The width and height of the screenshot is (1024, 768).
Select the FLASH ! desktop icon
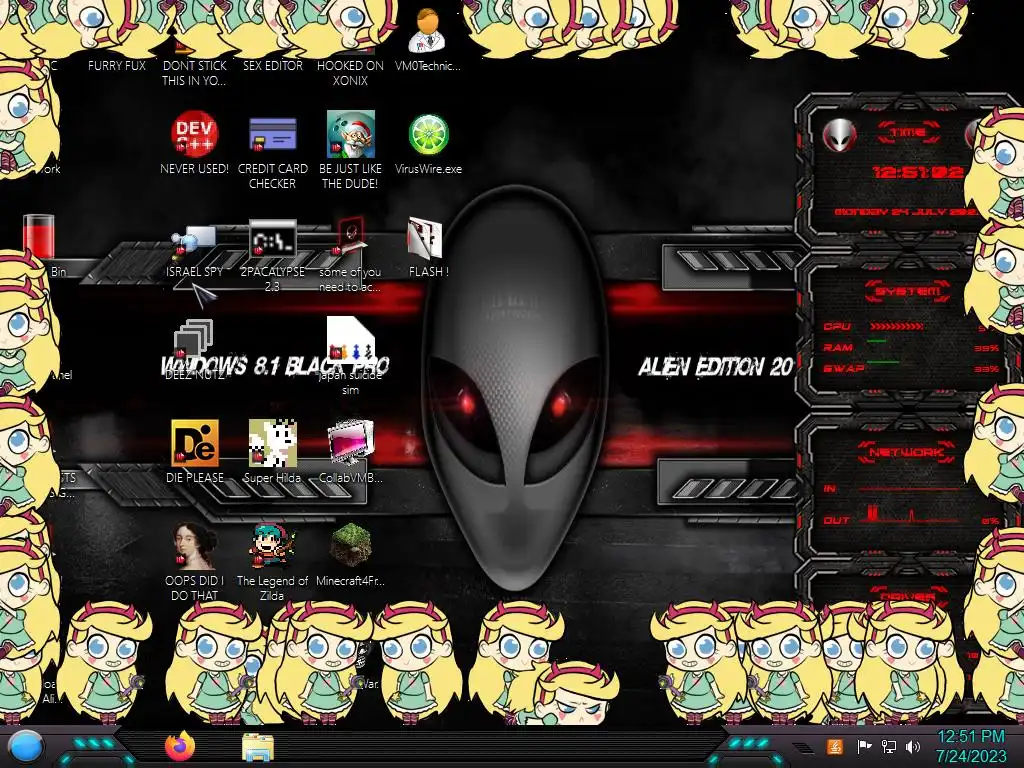click(425, 238)
